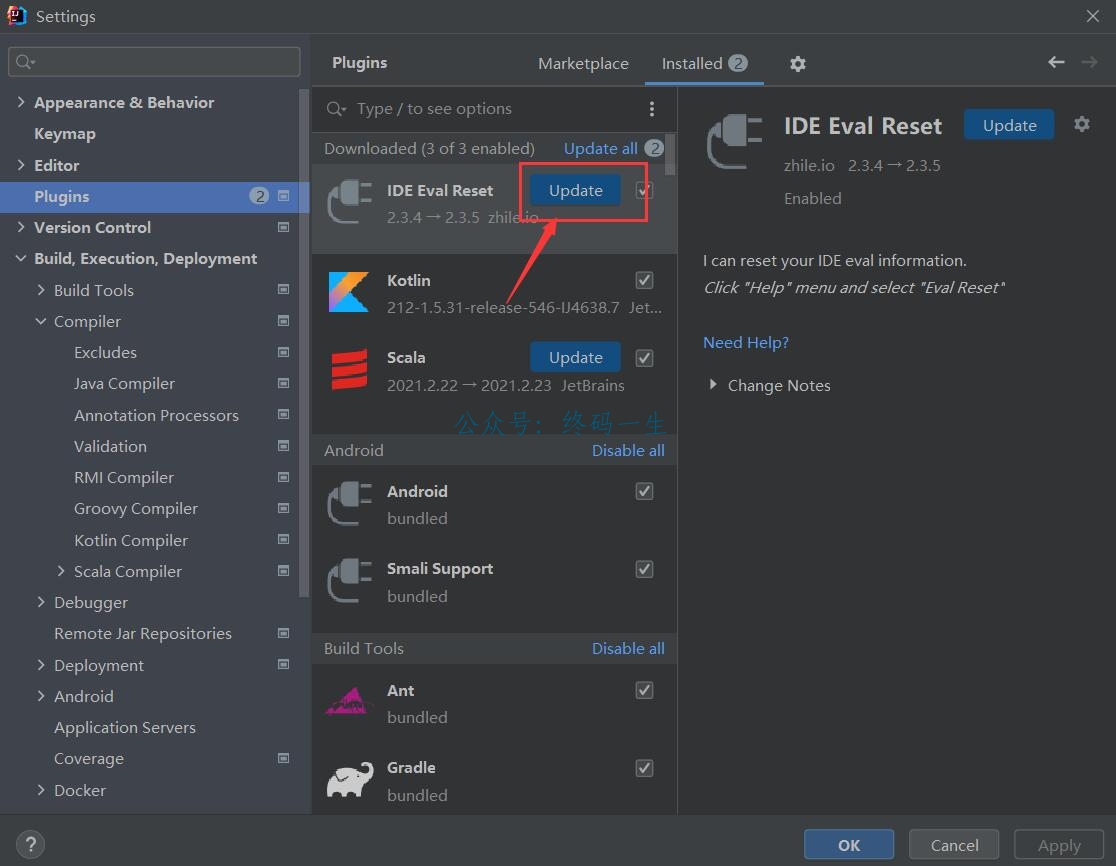The width and height of the screenshot is (1116, 866).
Task: Click the help question mark button
Action: [30, 845]
